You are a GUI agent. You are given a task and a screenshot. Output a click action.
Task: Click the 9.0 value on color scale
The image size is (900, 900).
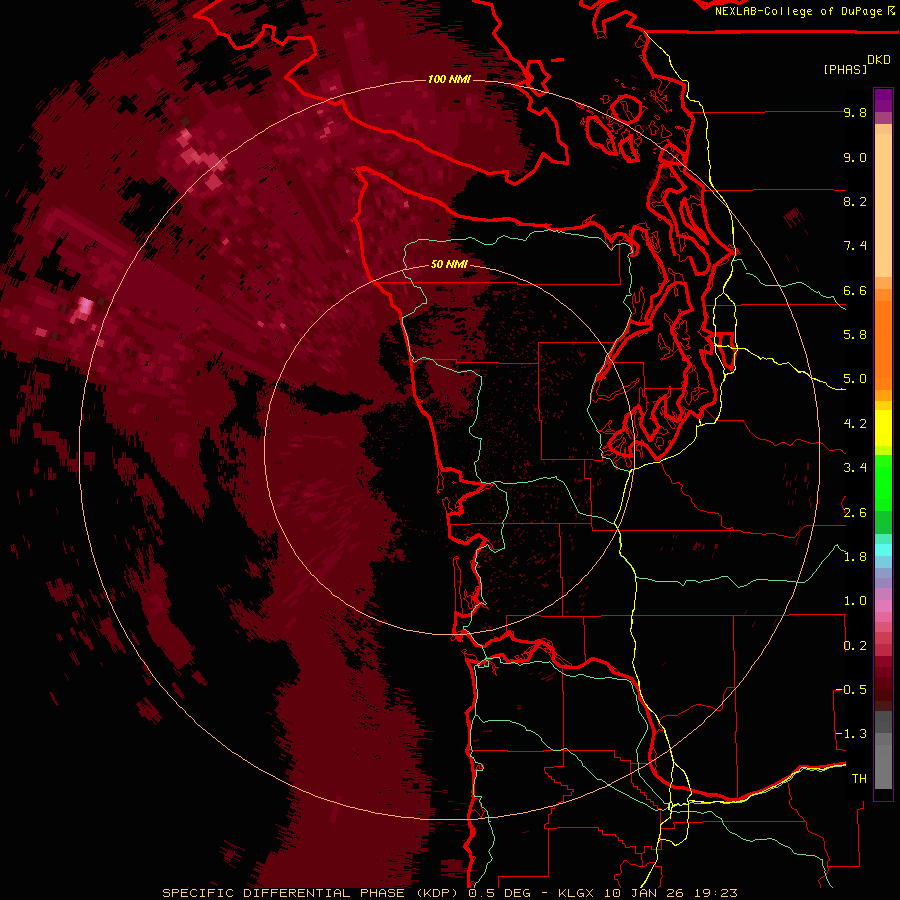coord(855,157)
